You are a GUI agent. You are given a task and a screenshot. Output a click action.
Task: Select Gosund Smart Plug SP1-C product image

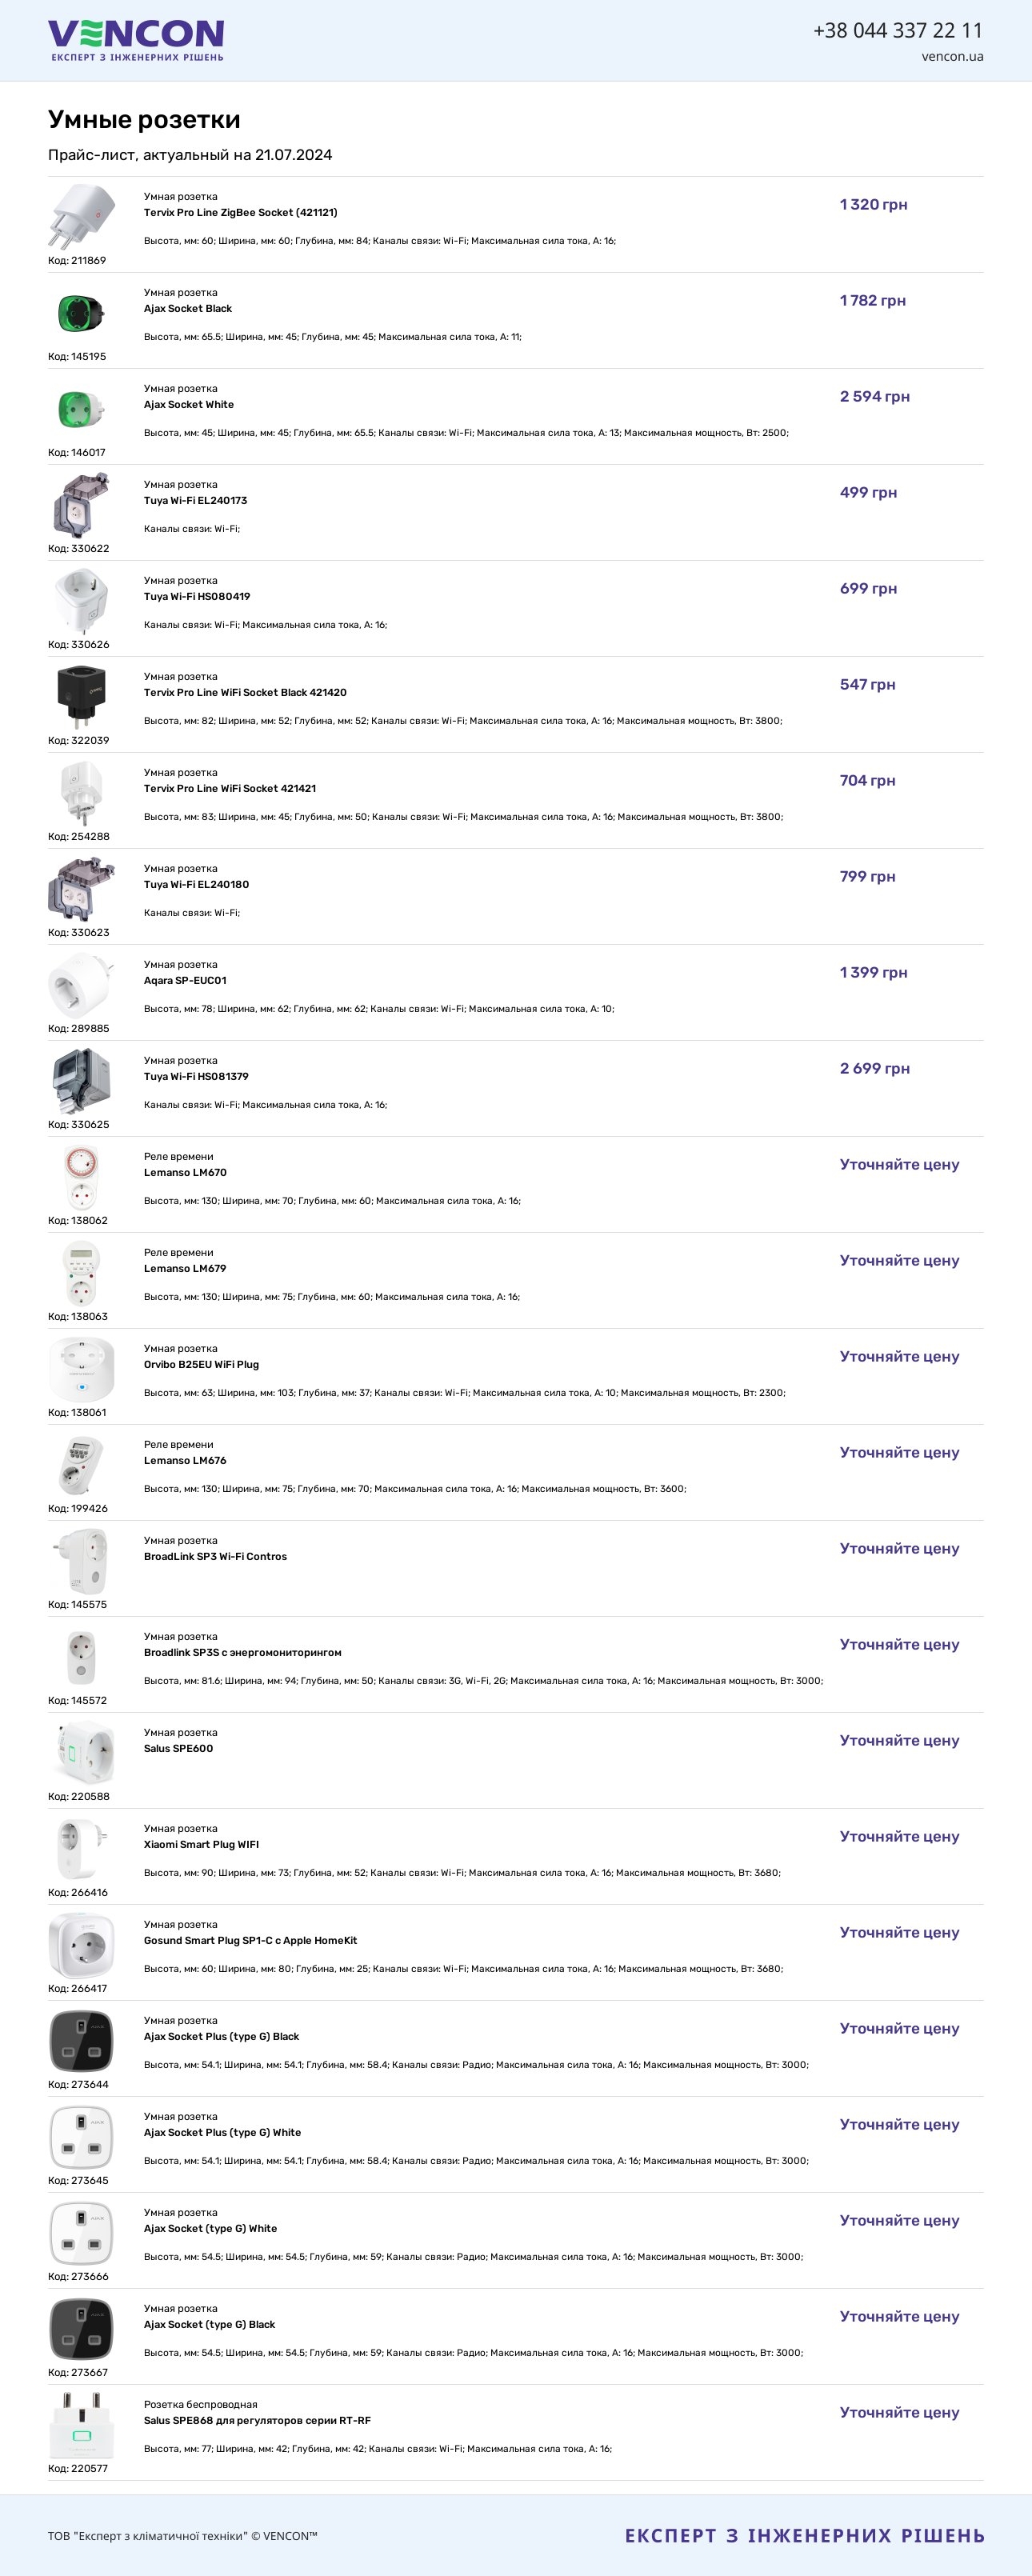[81, 1945]
